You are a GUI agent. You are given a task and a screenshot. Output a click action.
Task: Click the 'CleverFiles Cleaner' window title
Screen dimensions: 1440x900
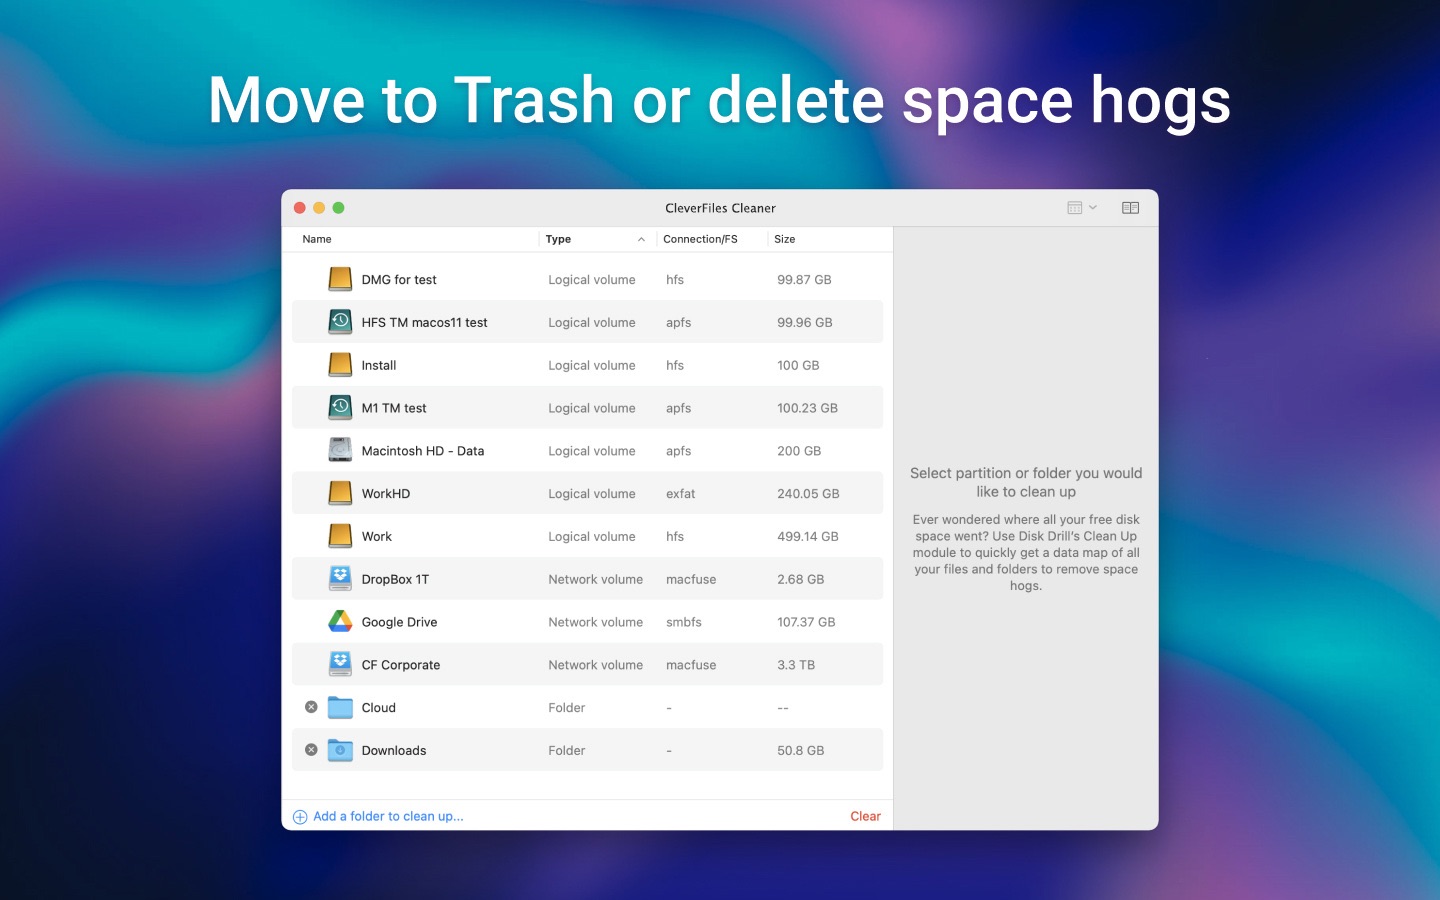[720, 208]
